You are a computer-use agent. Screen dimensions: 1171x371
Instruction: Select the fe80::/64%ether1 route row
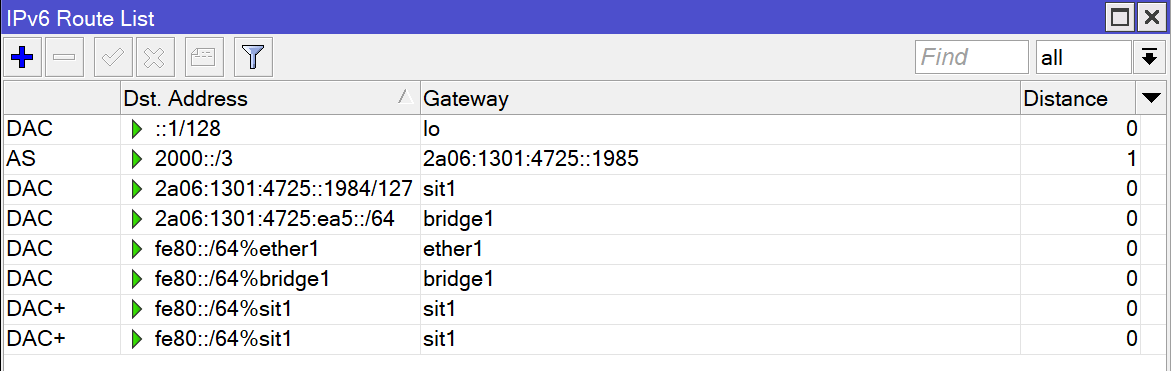[572, 249]
